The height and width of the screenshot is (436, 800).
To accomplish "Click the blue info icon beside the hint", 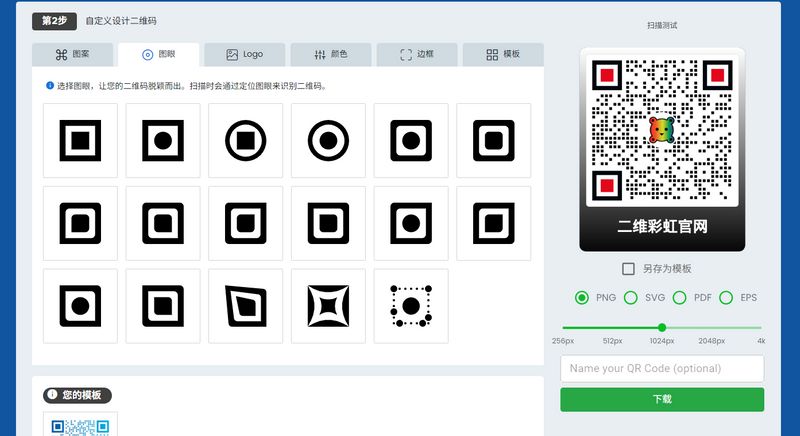I will pyautogui.click(x=50, y=86).
